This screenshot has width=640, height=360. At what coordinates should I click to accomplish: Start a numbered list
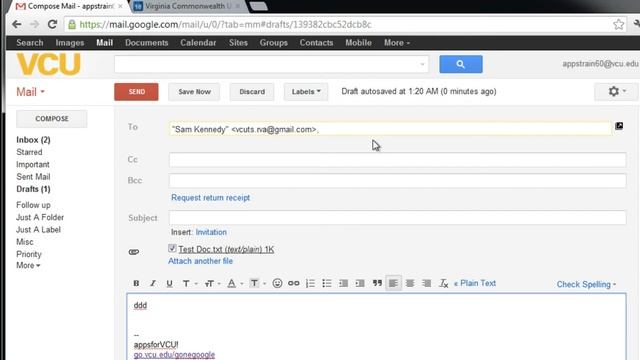click(x=310, y=283)
